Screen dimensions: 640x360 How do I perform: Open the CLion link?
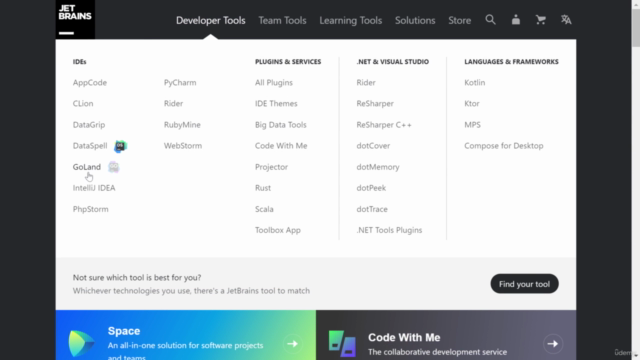coord(83,104)
